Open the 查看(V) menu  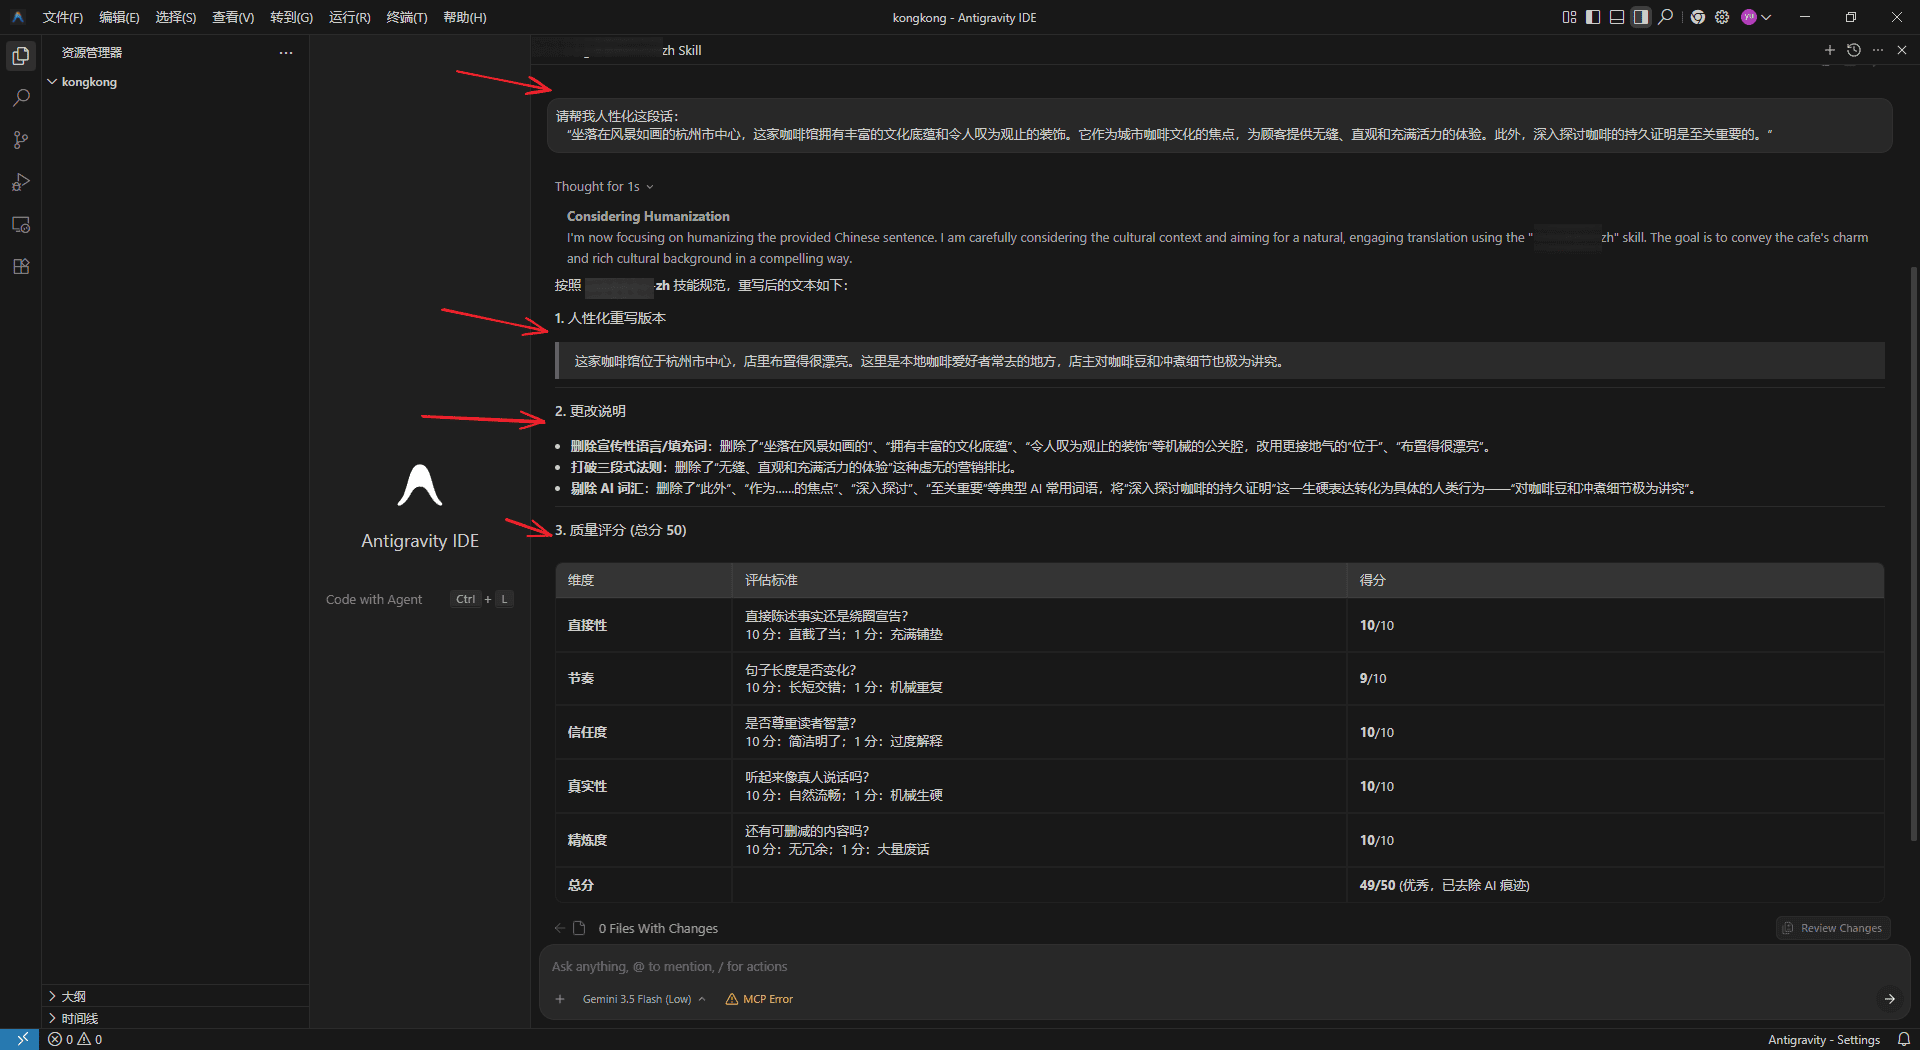[x=233, y=17]
